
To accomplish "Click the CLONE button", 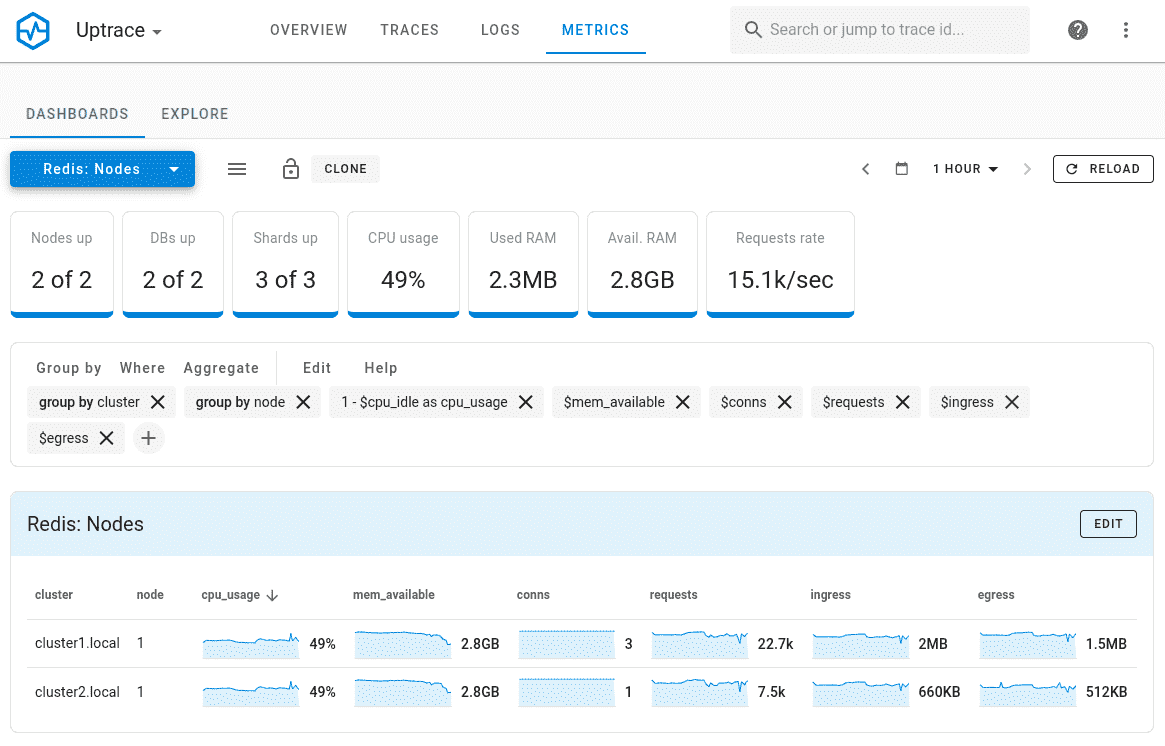I will pyautogui.click(x=345, y=168).
